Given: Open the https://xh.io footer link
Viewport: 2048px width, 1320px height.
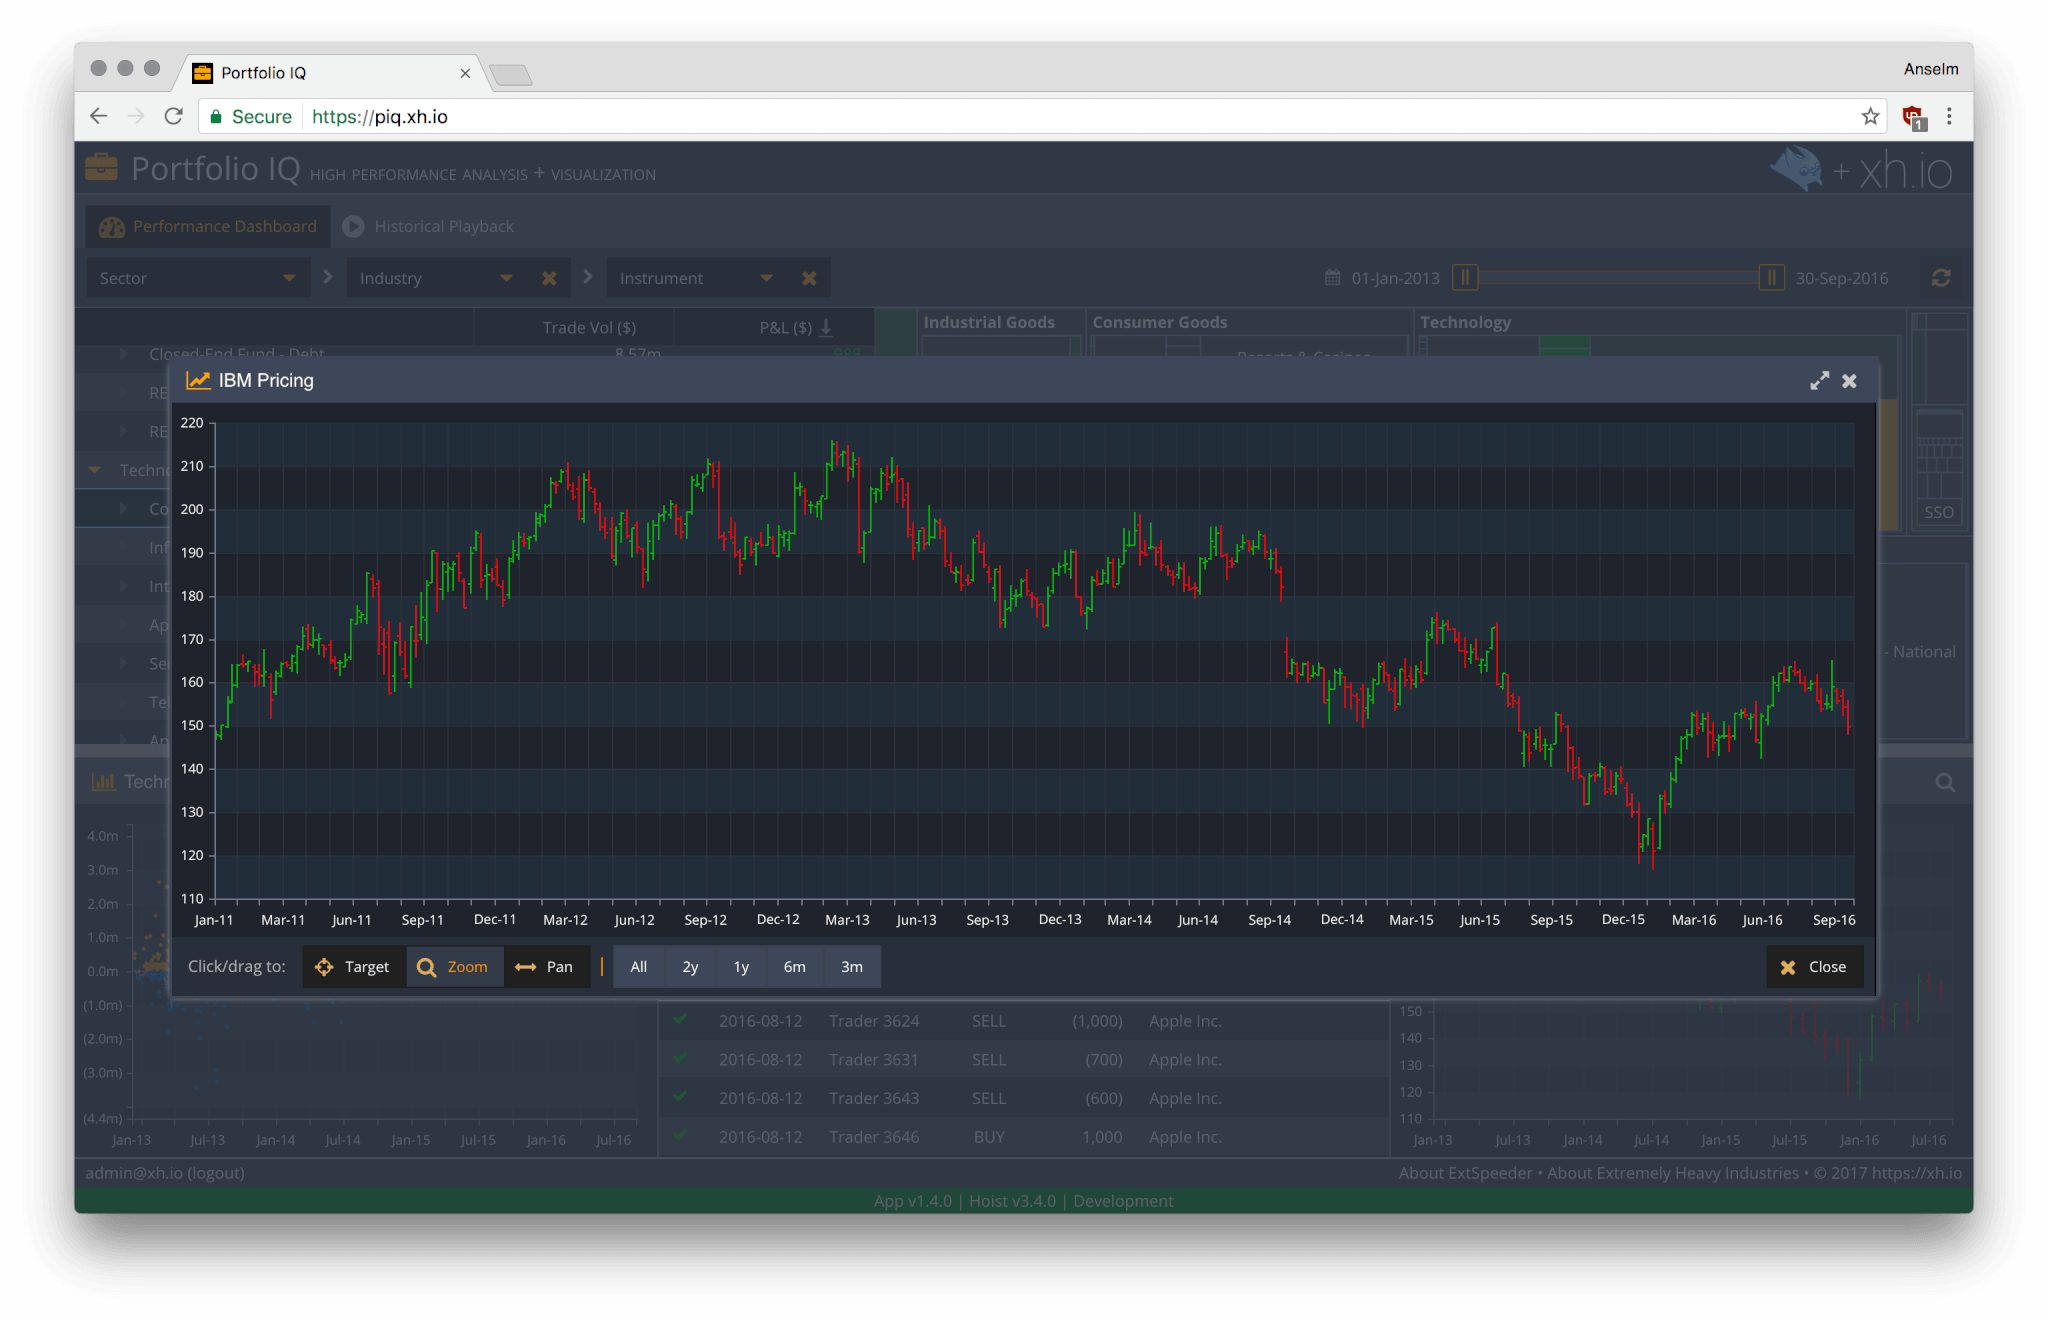Looking at the screenshot, I should click(x=1916, y=1173).
